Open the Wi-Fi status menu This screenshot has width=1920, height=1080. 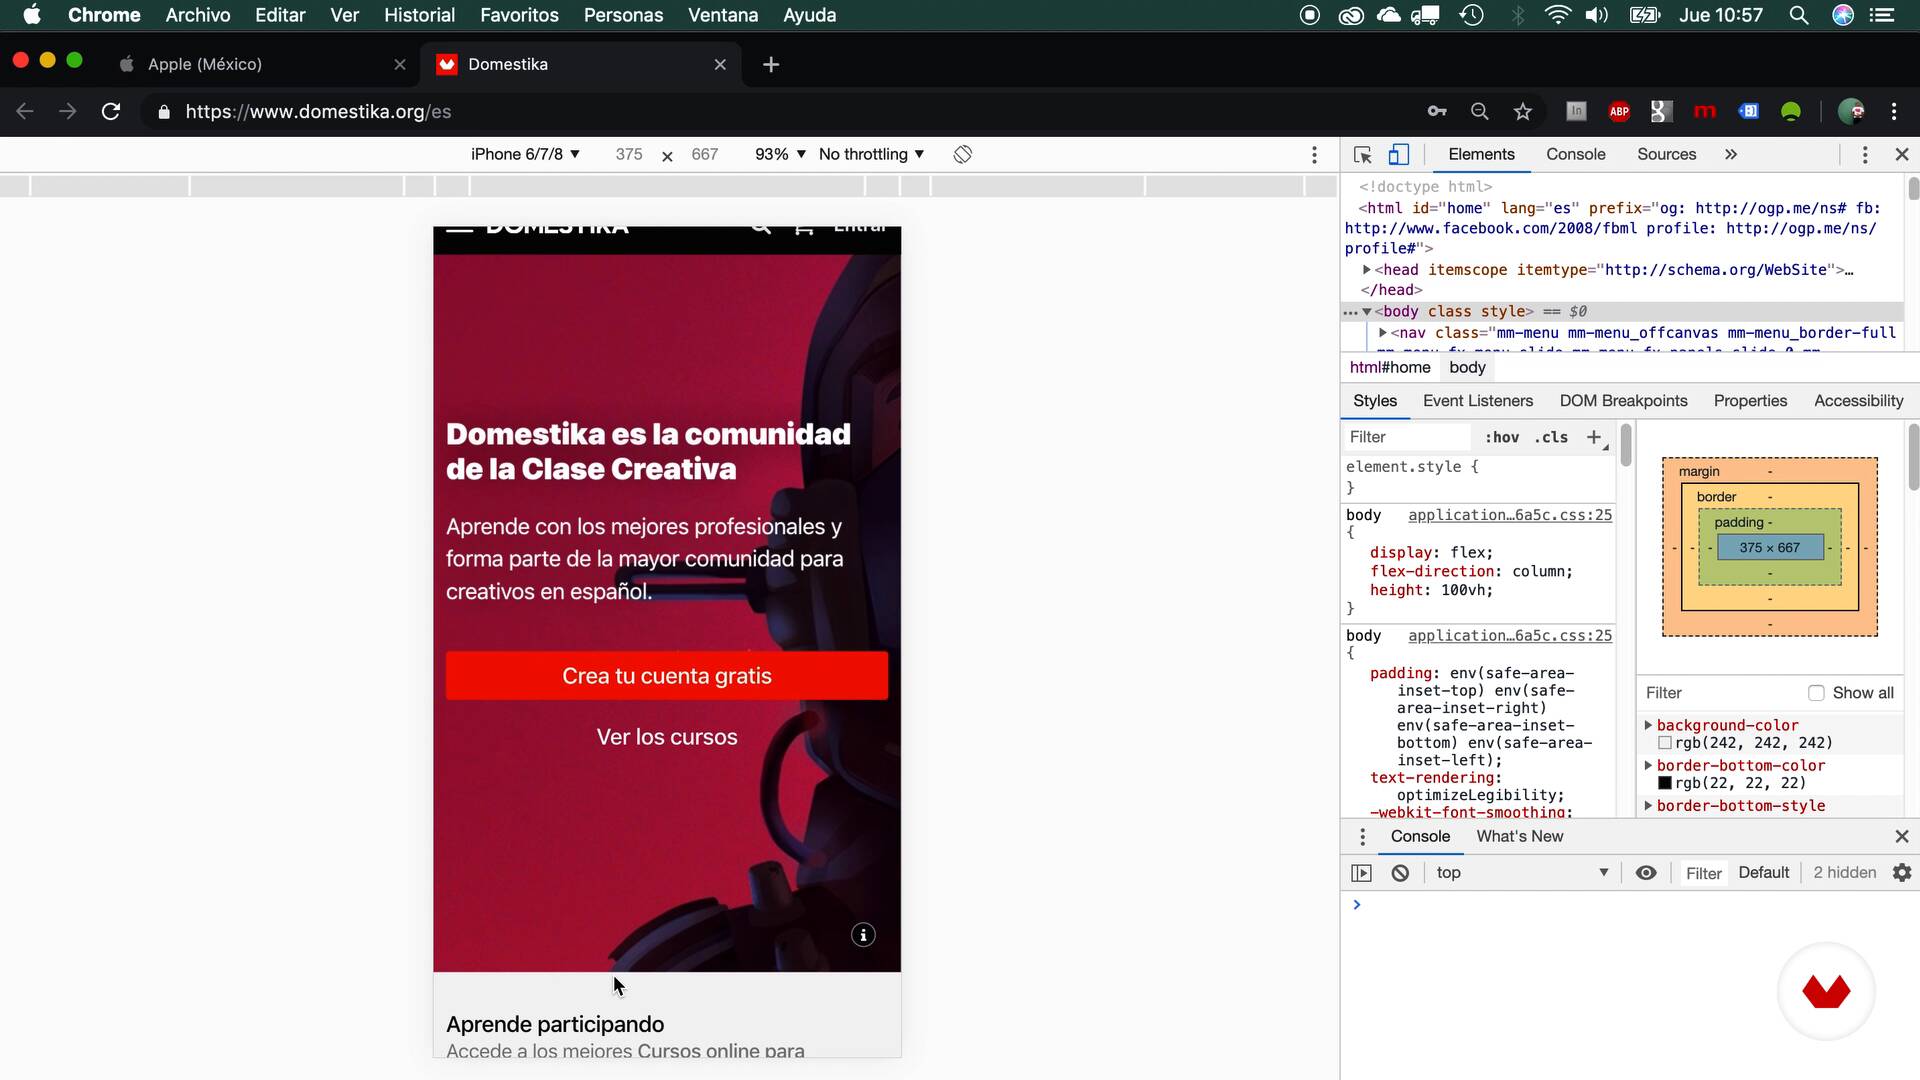click(x=1557, y=15)
